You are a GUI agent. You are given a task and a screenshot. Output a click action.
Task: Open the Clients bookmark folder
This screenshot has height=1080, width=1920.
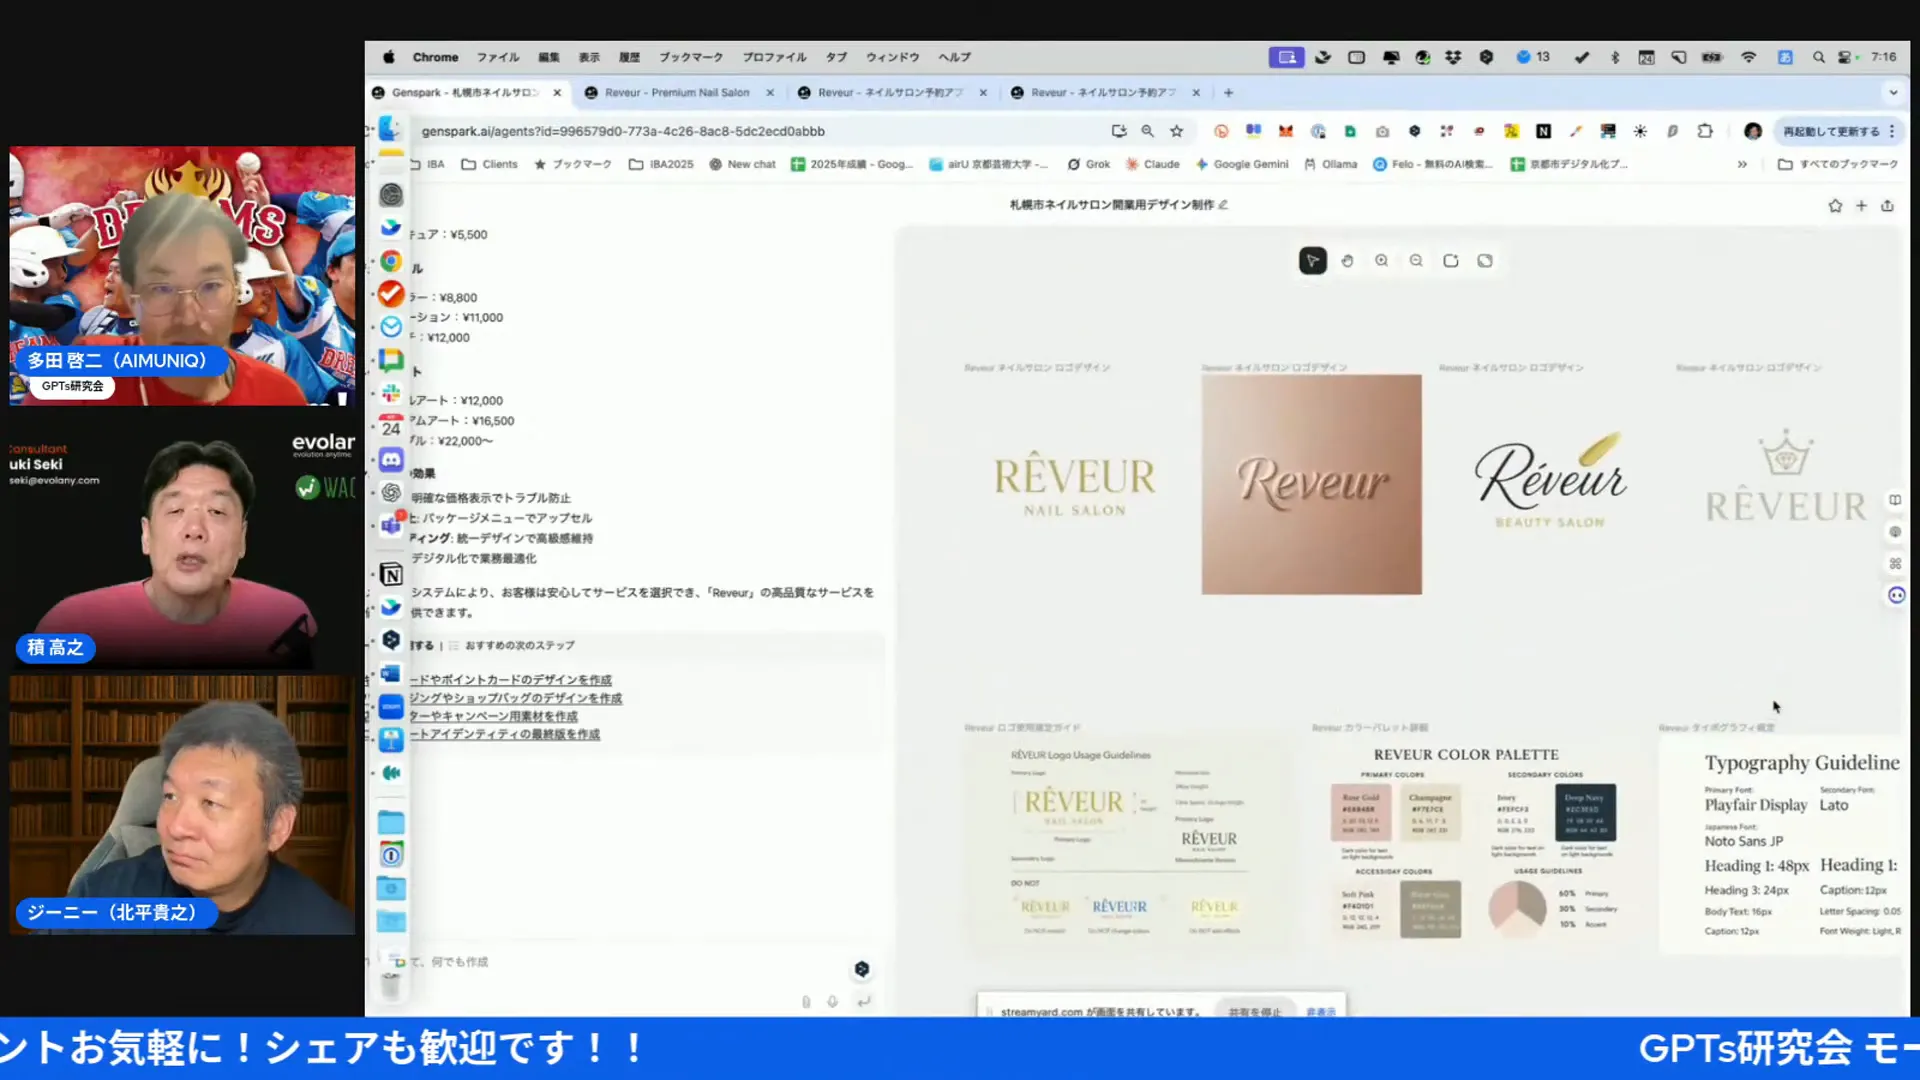[x=490, y=164]
